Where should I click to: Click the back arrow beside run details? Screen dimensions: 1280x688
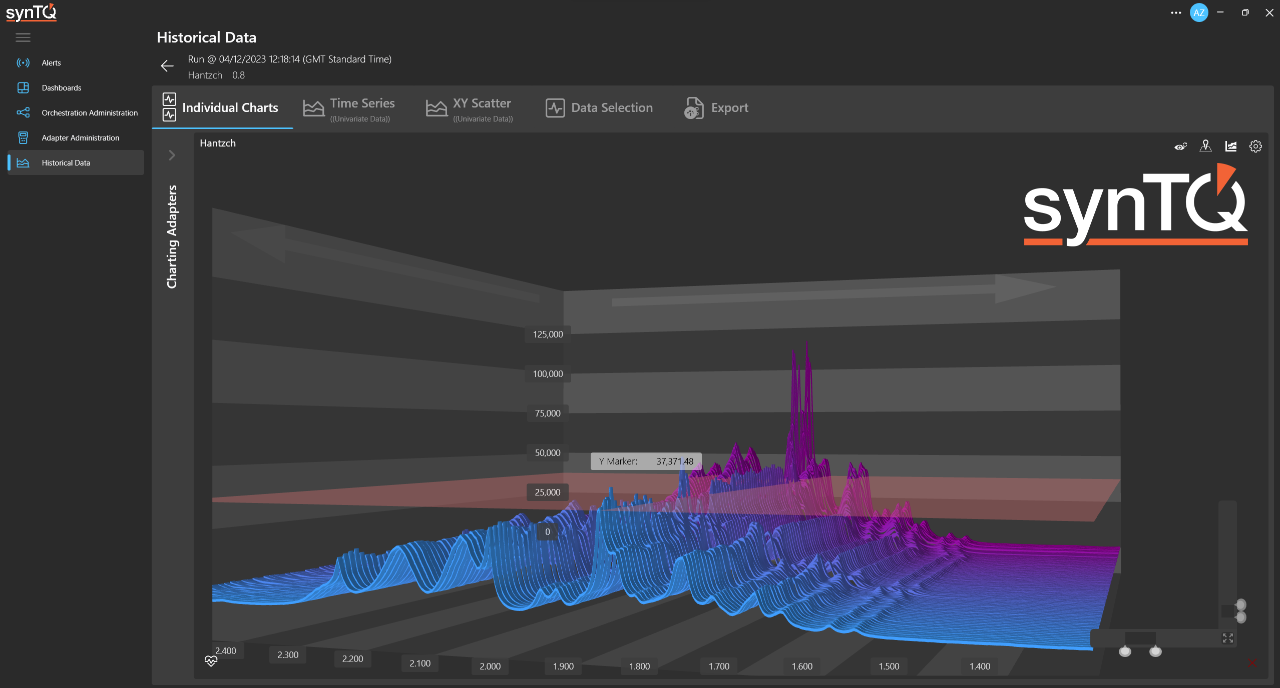tap(167, 66)
